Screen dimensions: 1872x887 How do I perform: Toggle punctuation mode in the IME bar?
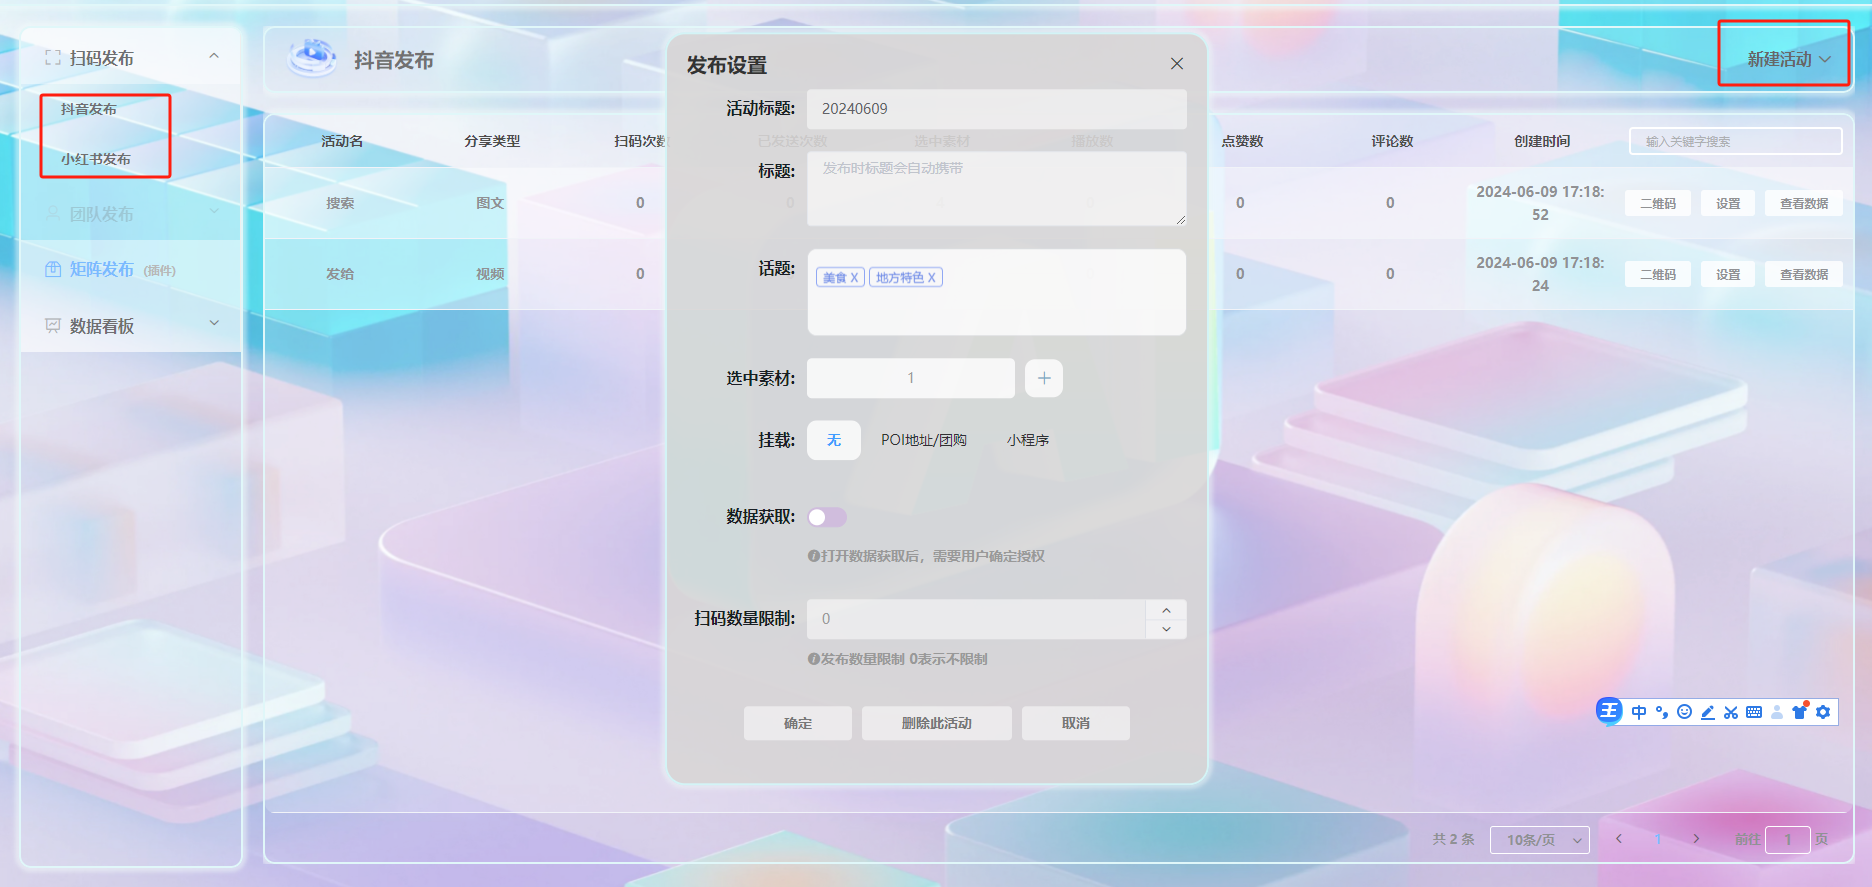(x=1662, y=712)
